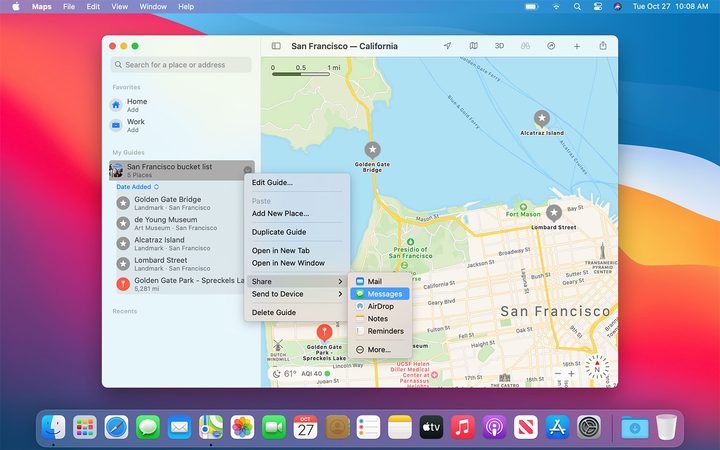
Task: Select the Home favorite
Action: pyautogui.click(x=181, y=105)
